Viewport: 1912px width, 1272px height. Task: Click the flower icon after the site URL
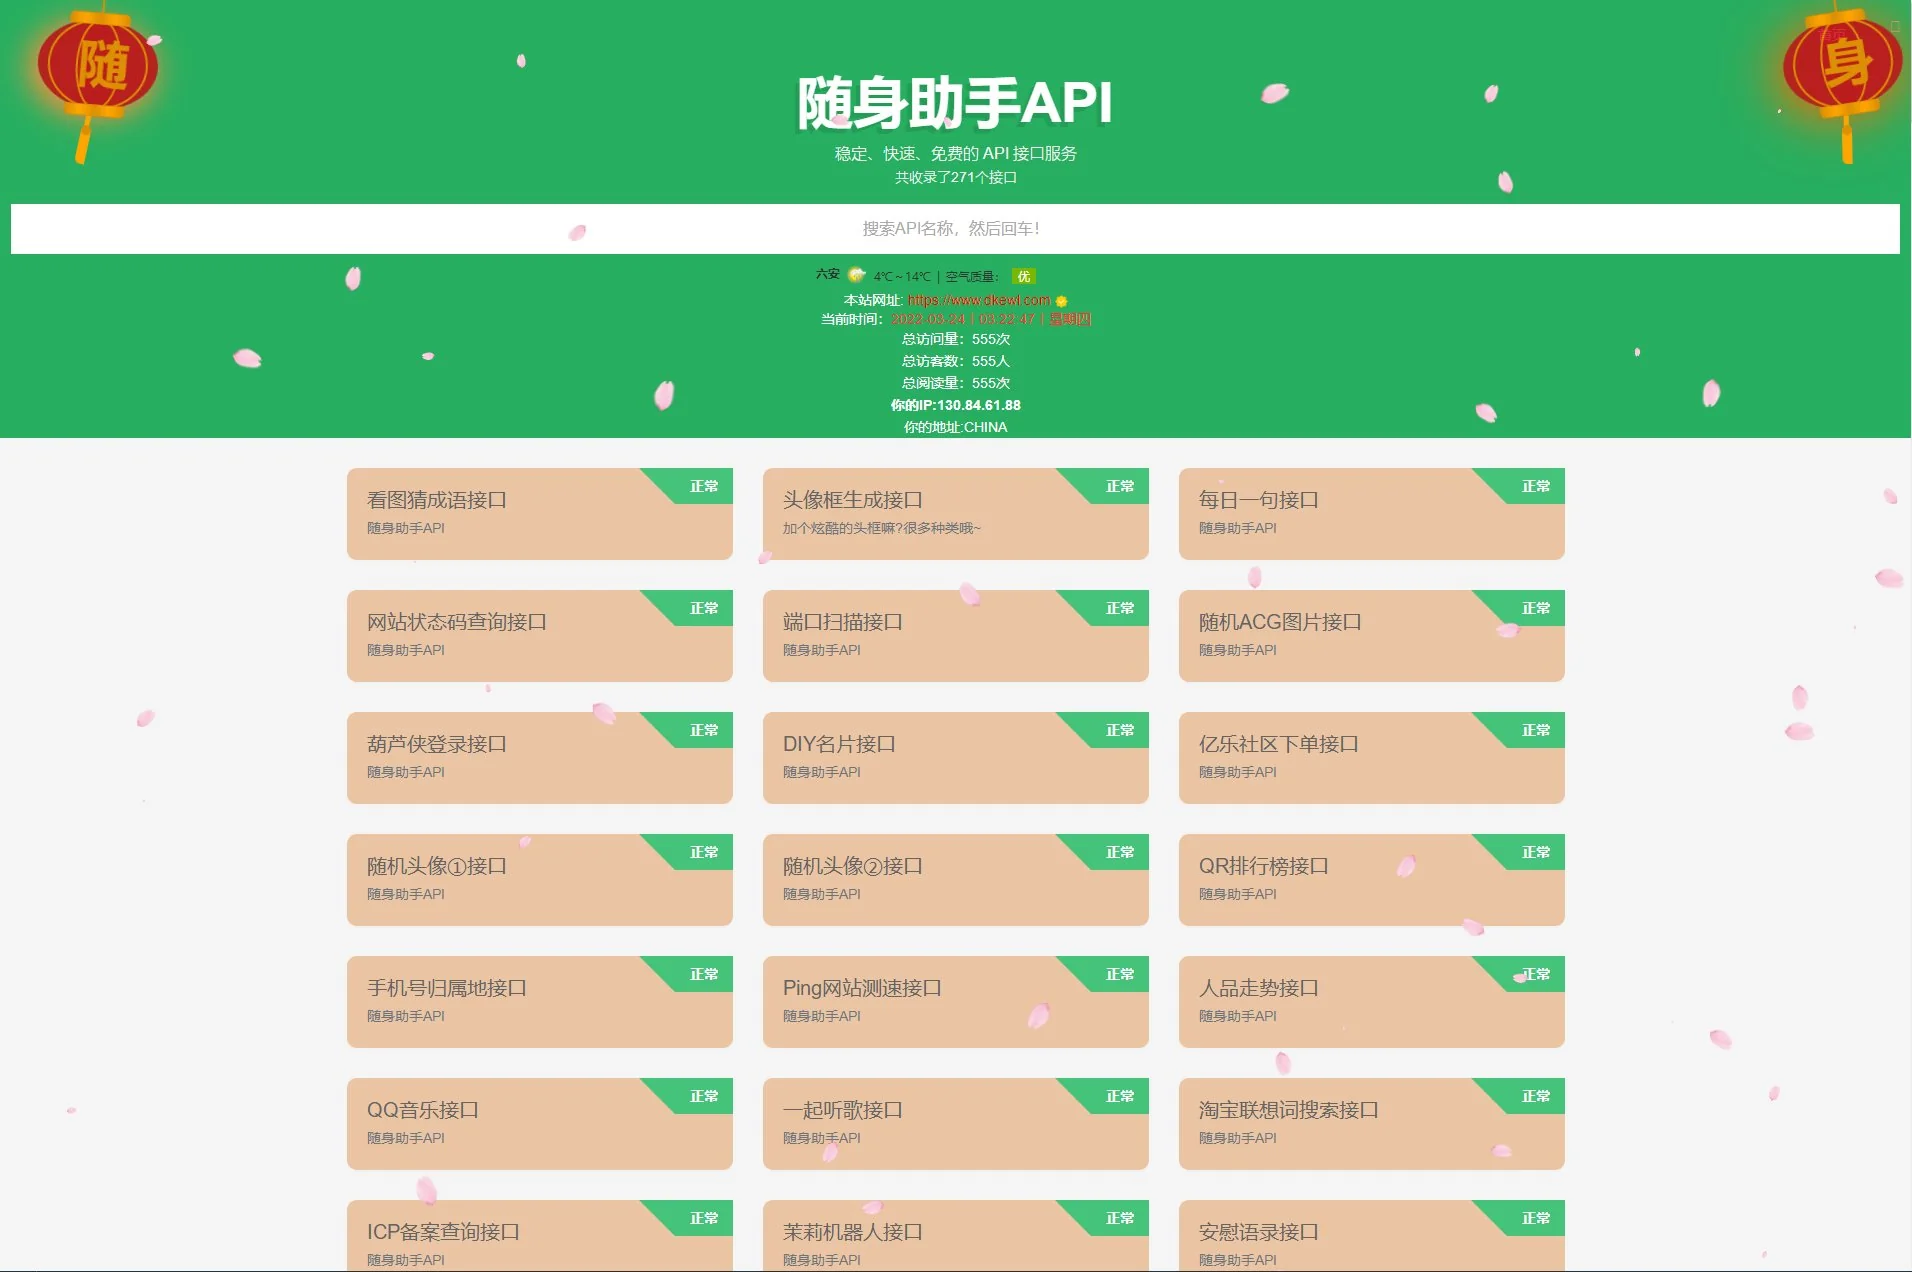(1061, 298)
